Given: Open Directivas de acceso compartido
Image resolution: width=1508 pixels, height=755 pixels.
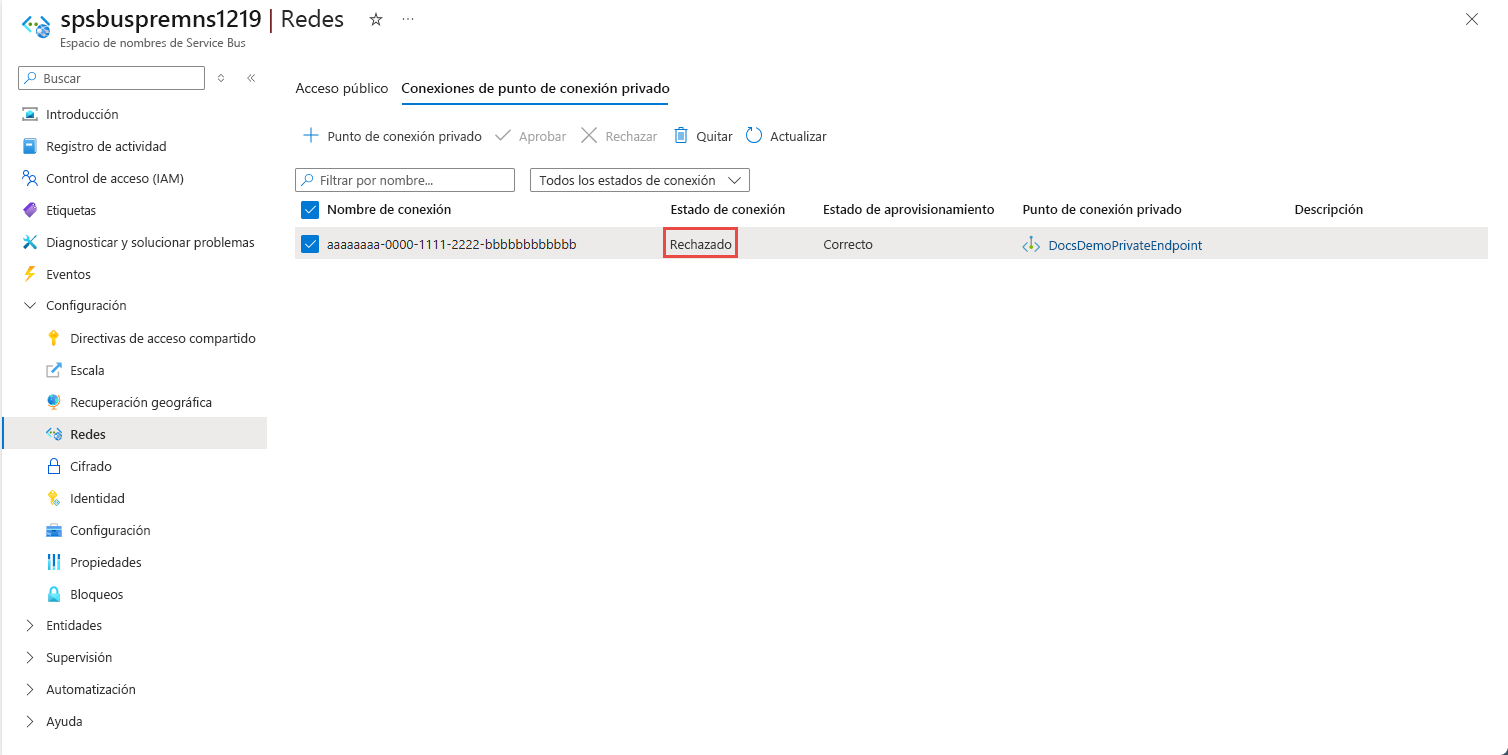Looking at the screenshot, I should point(163,338).
